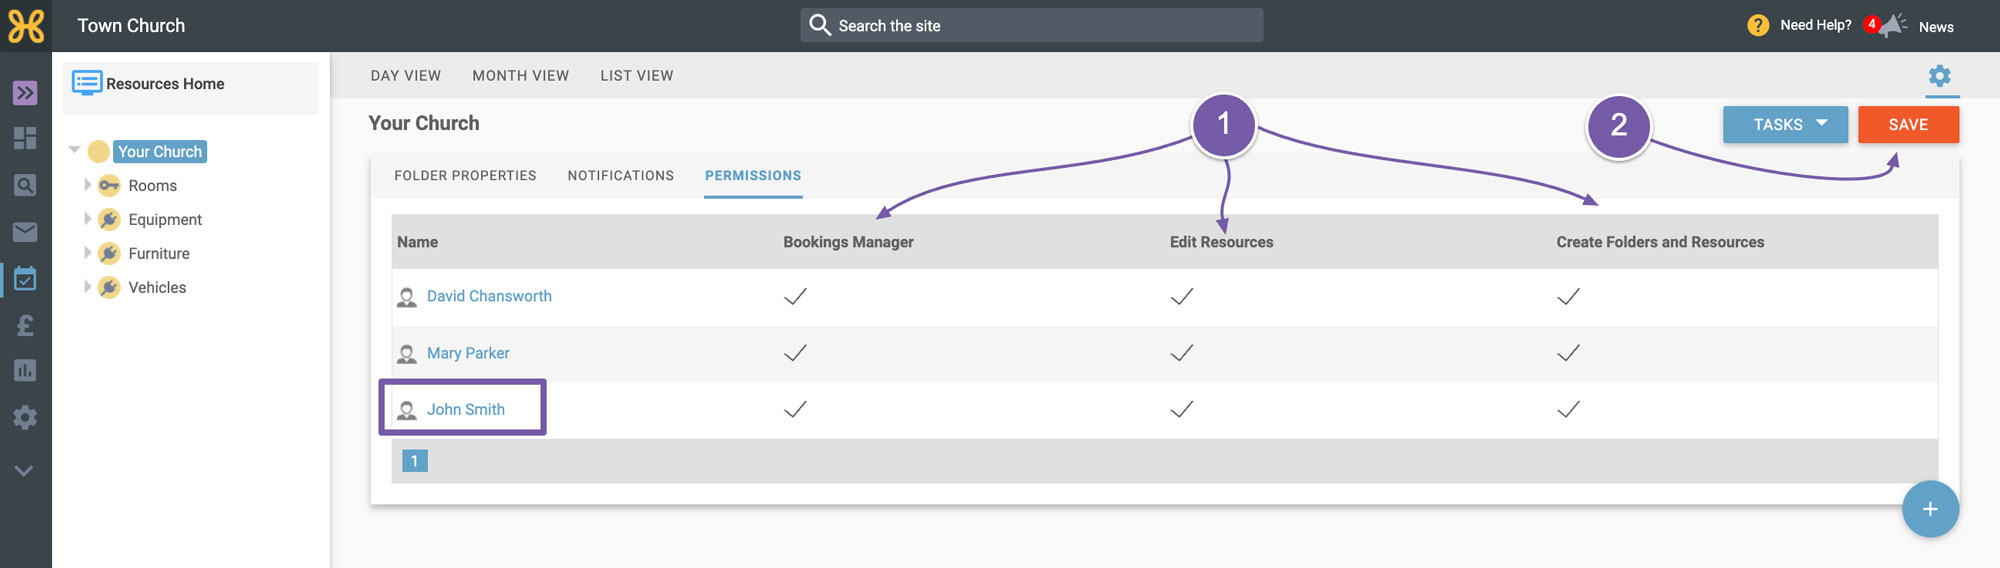This screenshot has height=568, width=2000.
Task: Toggle Edit Resources tick for John Smith
Action: coord(1182,409)
